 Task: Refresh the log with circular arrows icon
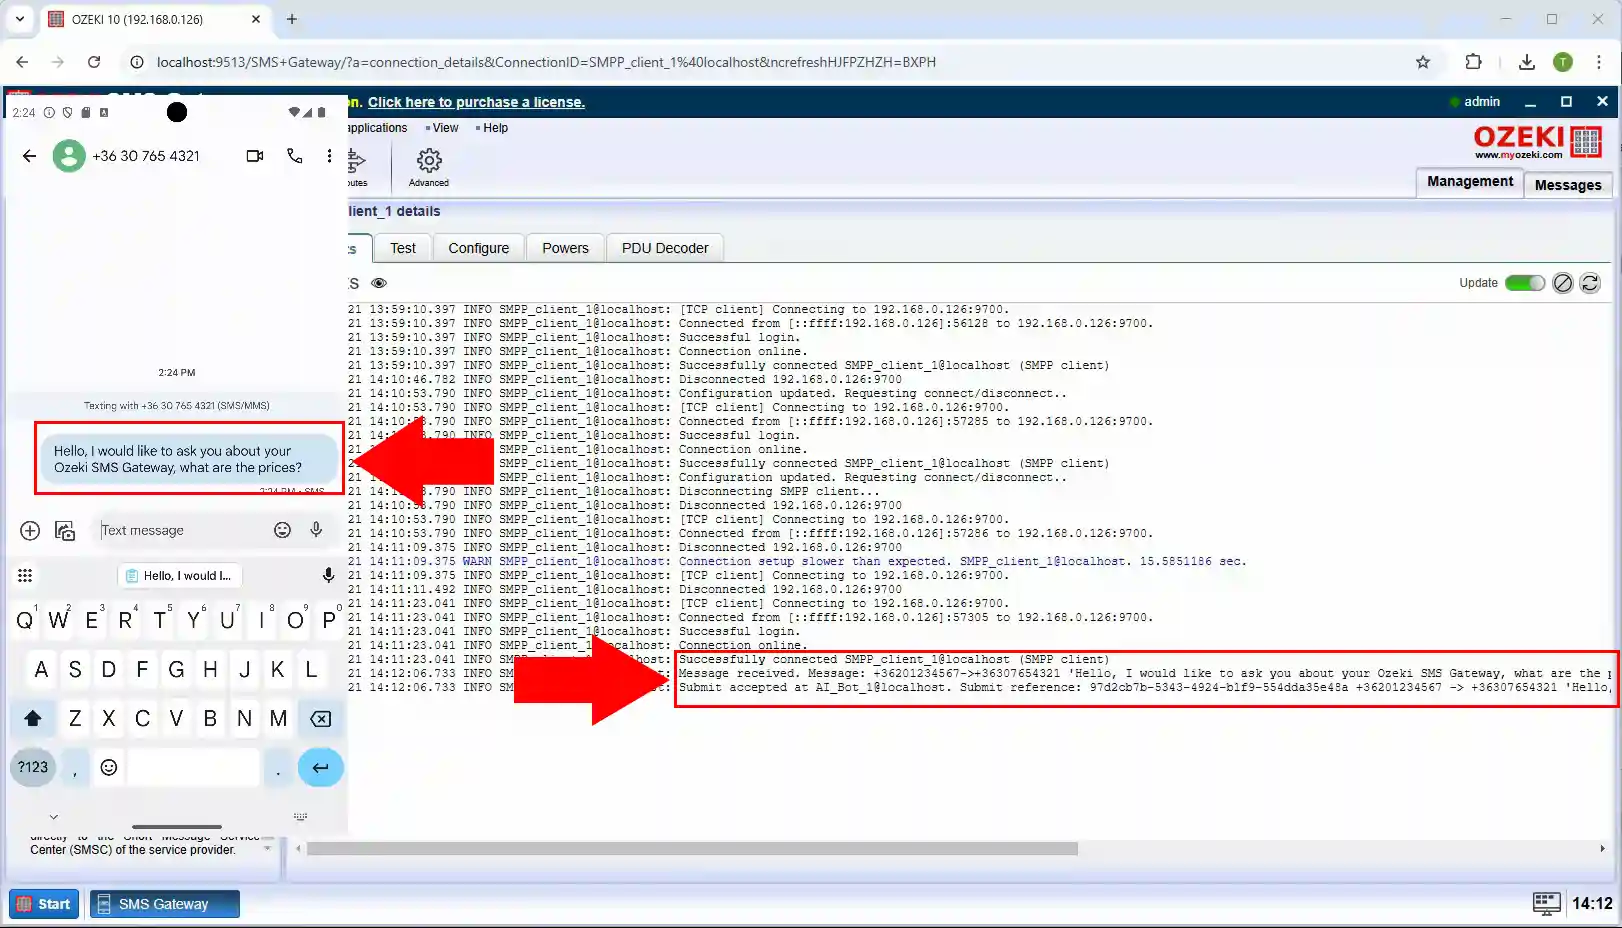tap(1590, 283)
